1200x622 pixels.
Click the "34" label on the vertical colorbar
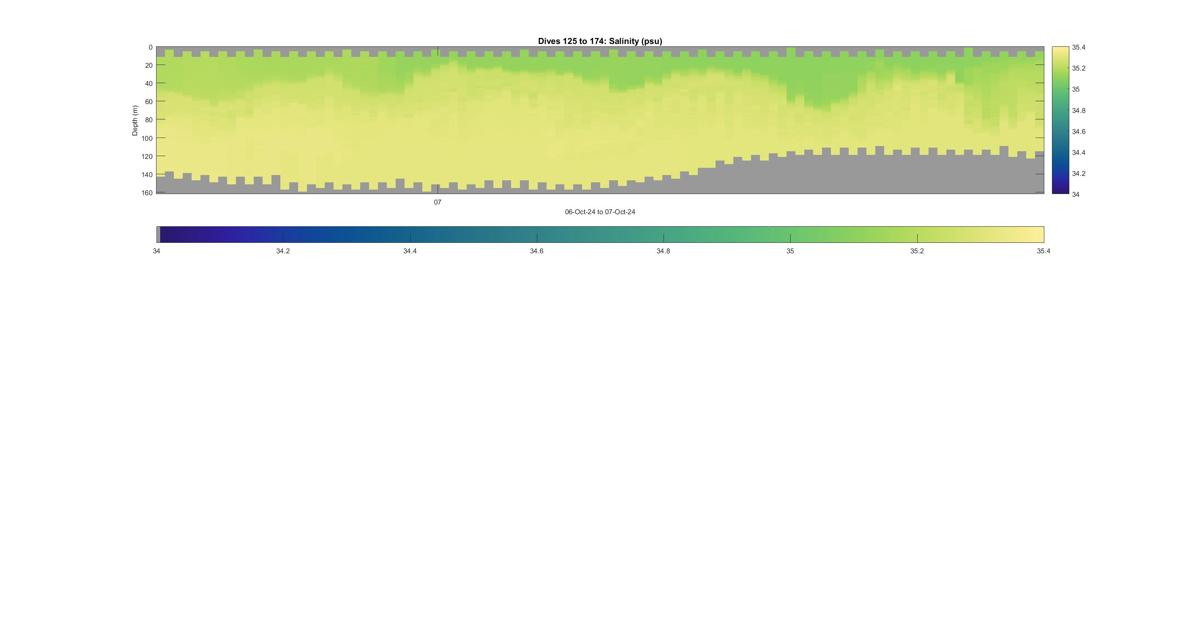1076,194
